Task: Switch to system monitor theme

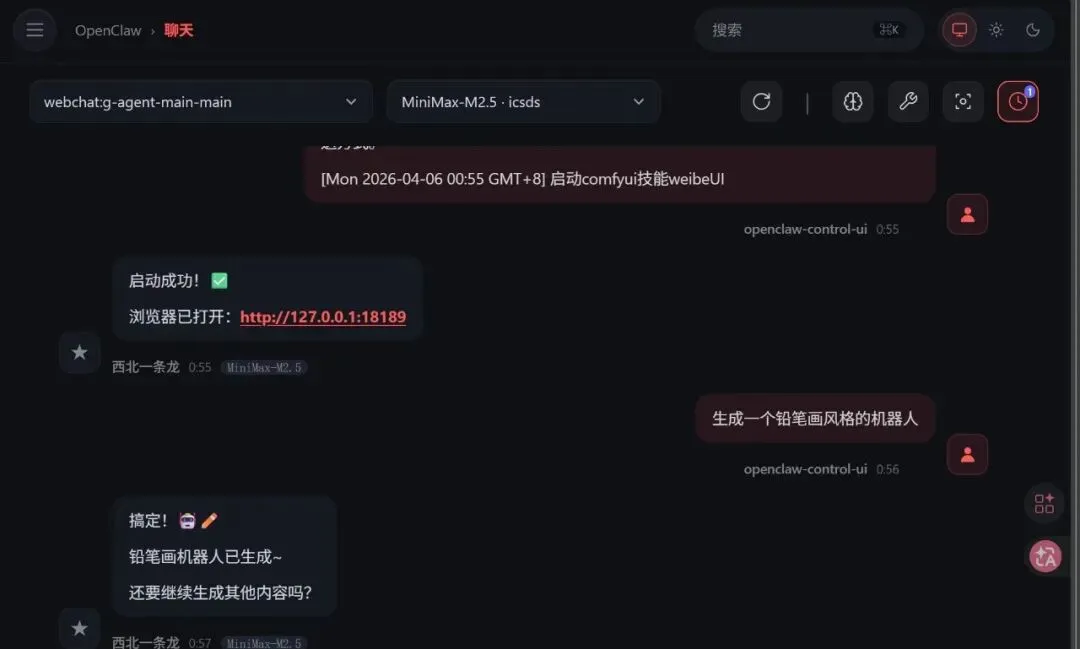Action: [959, 30]
